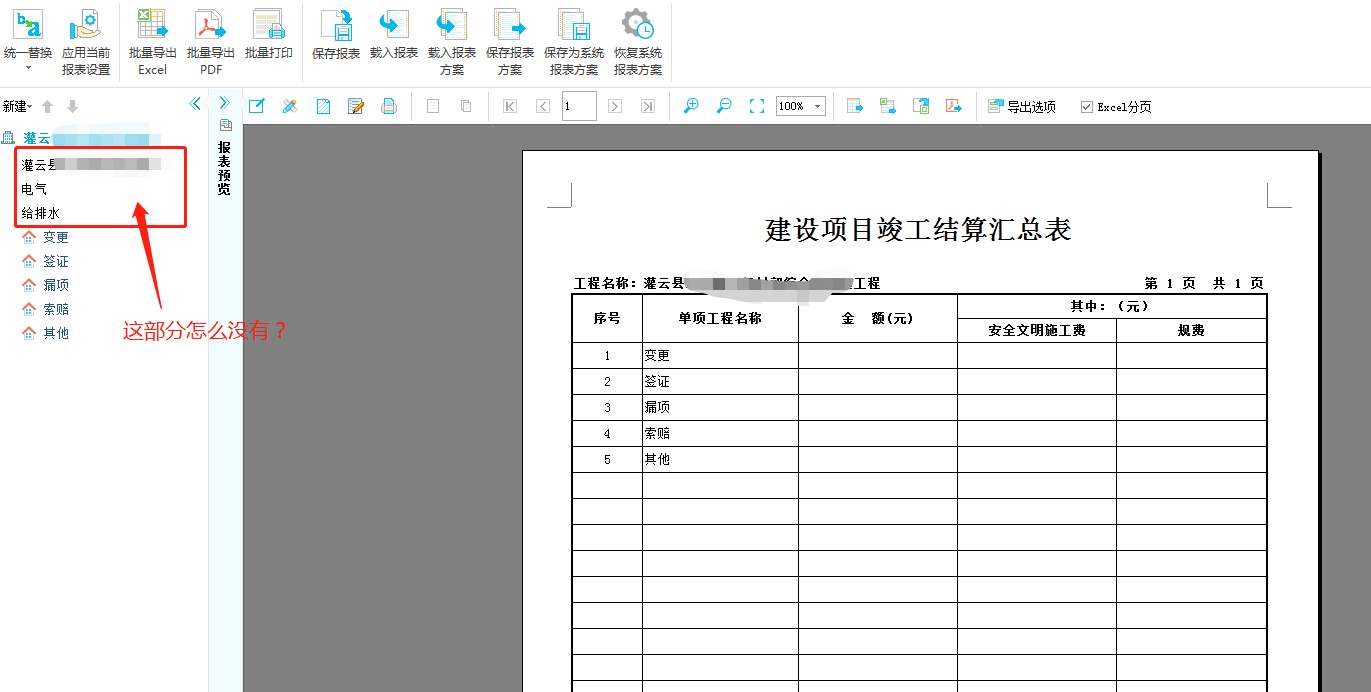The width and height of the screenshot is (1371, 692).
Task: Click table cell 签证 in report
Action: click(720, 382)
